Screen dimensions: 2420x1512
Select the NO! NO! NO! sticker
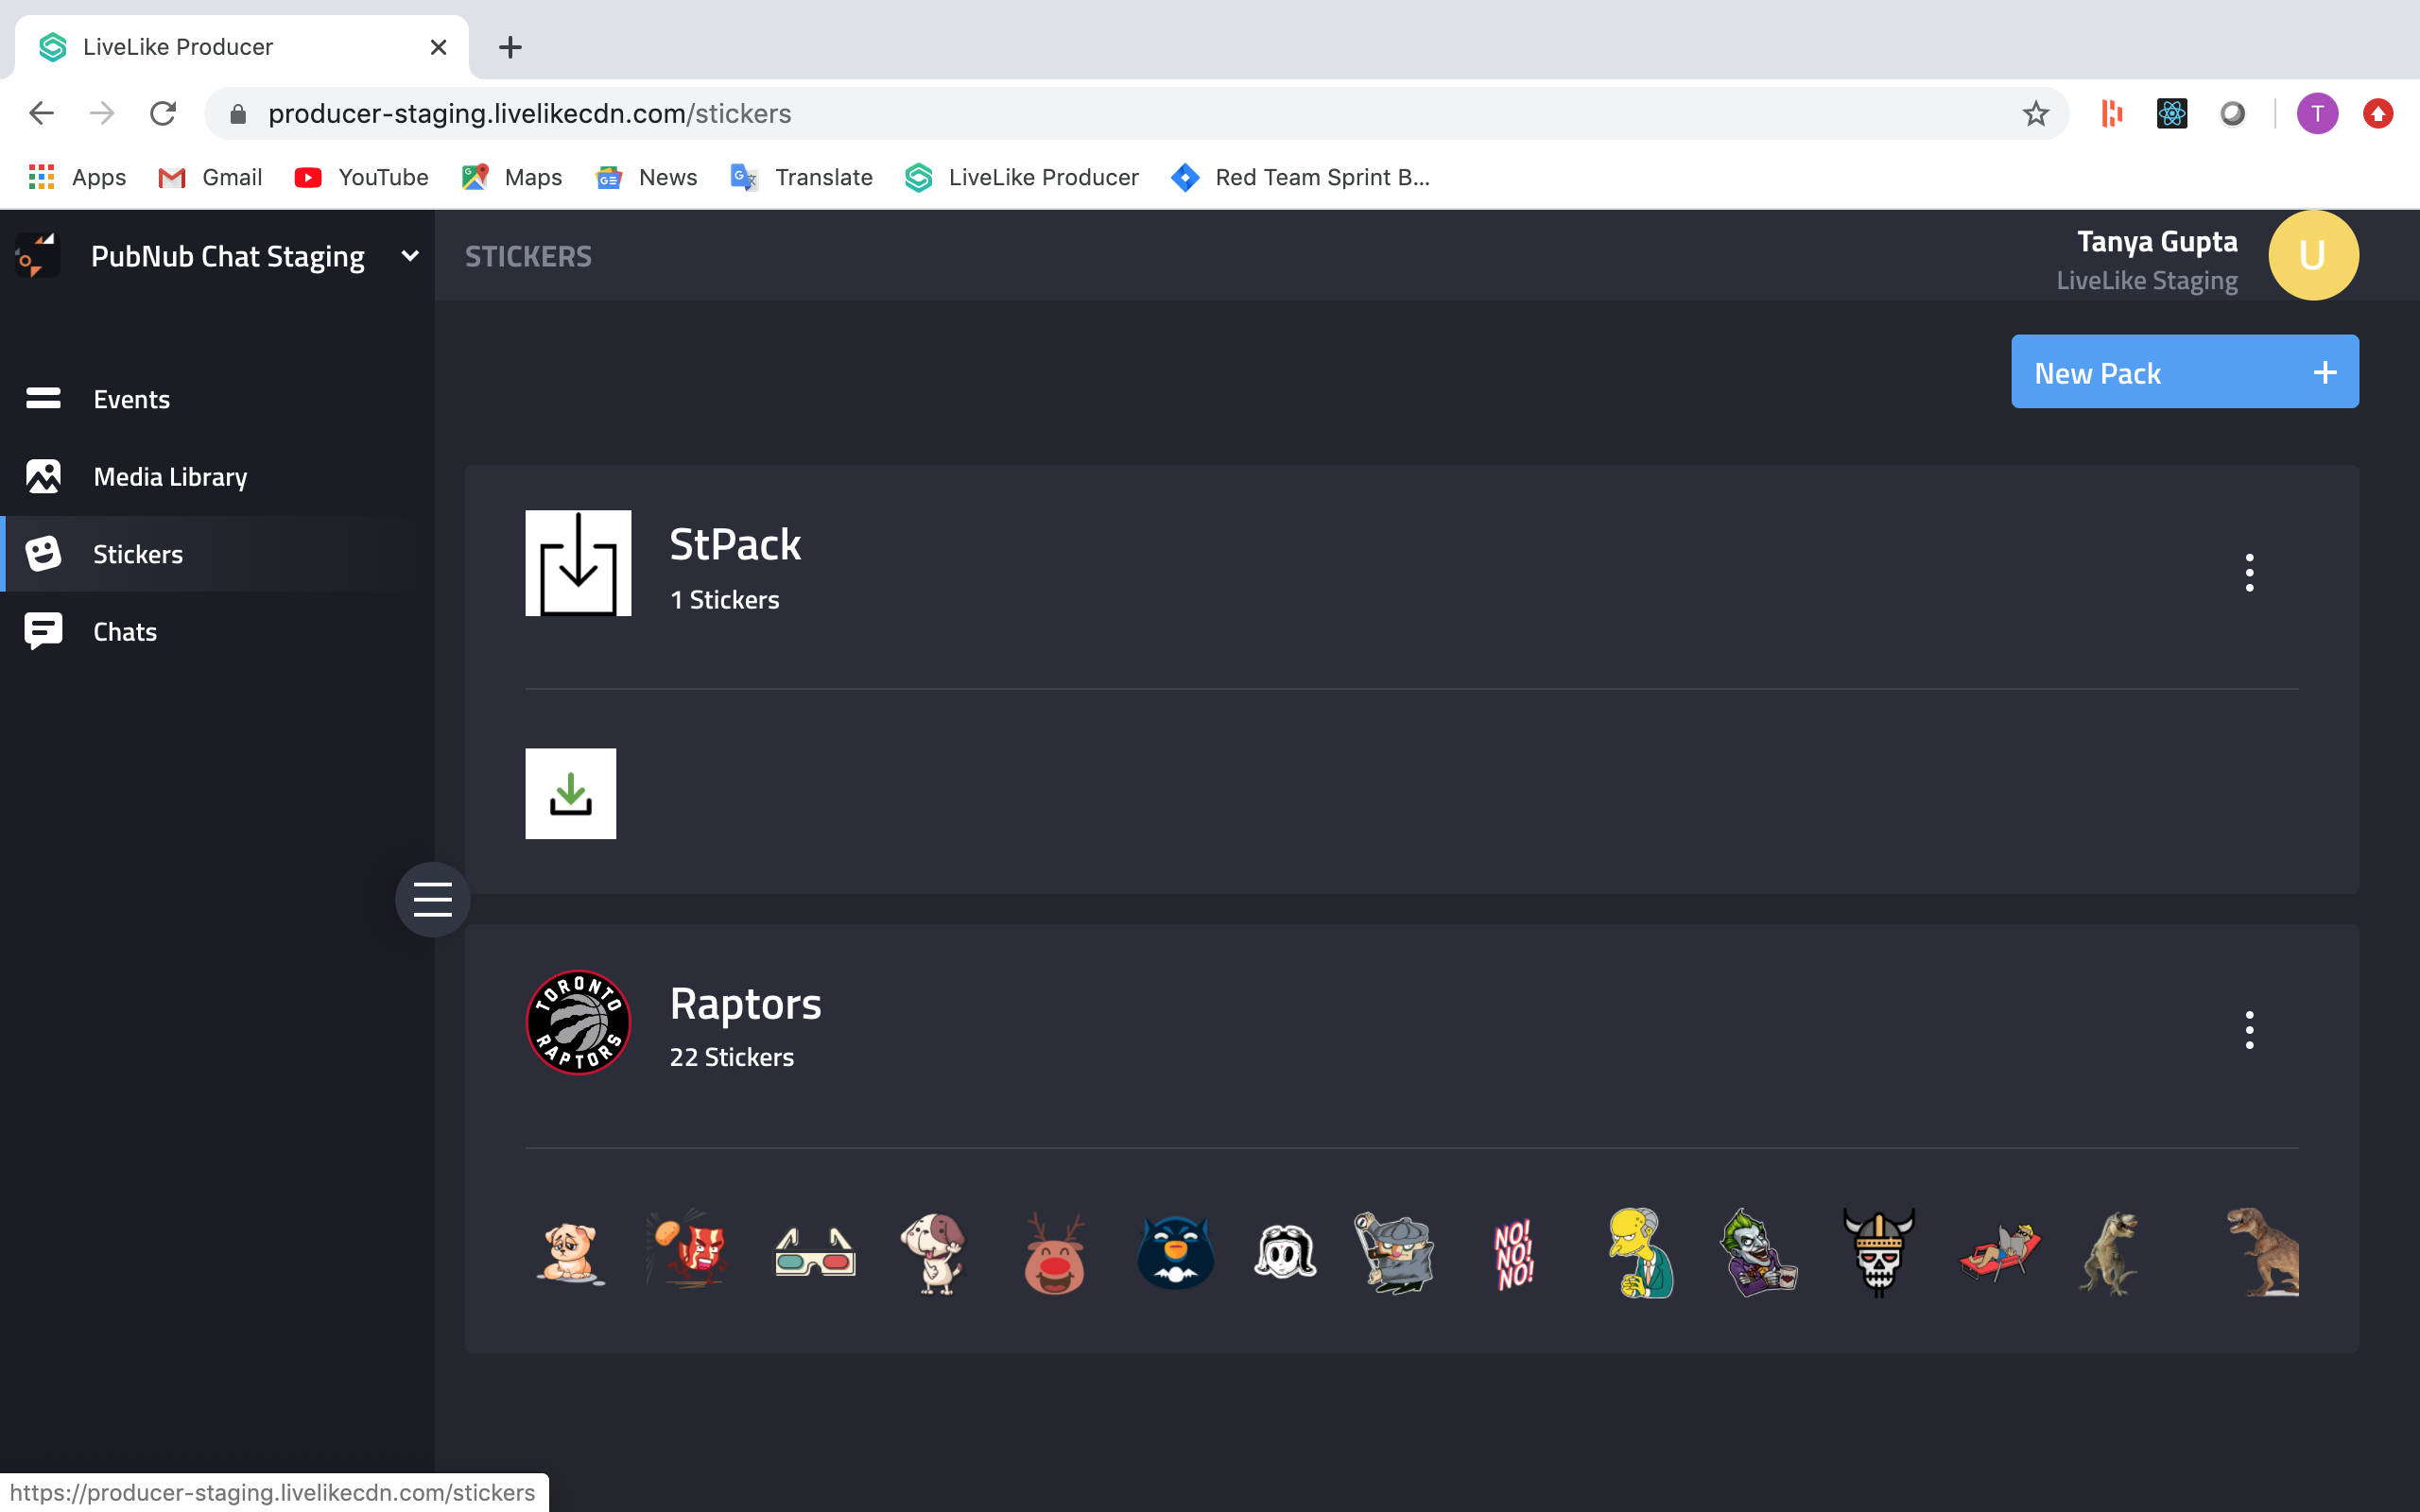[x=1514, y=1252]
